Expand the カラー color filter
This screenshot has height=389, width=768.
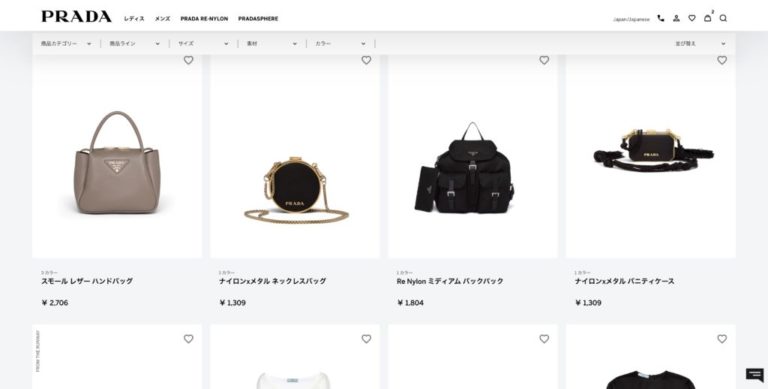pos(340,44)
